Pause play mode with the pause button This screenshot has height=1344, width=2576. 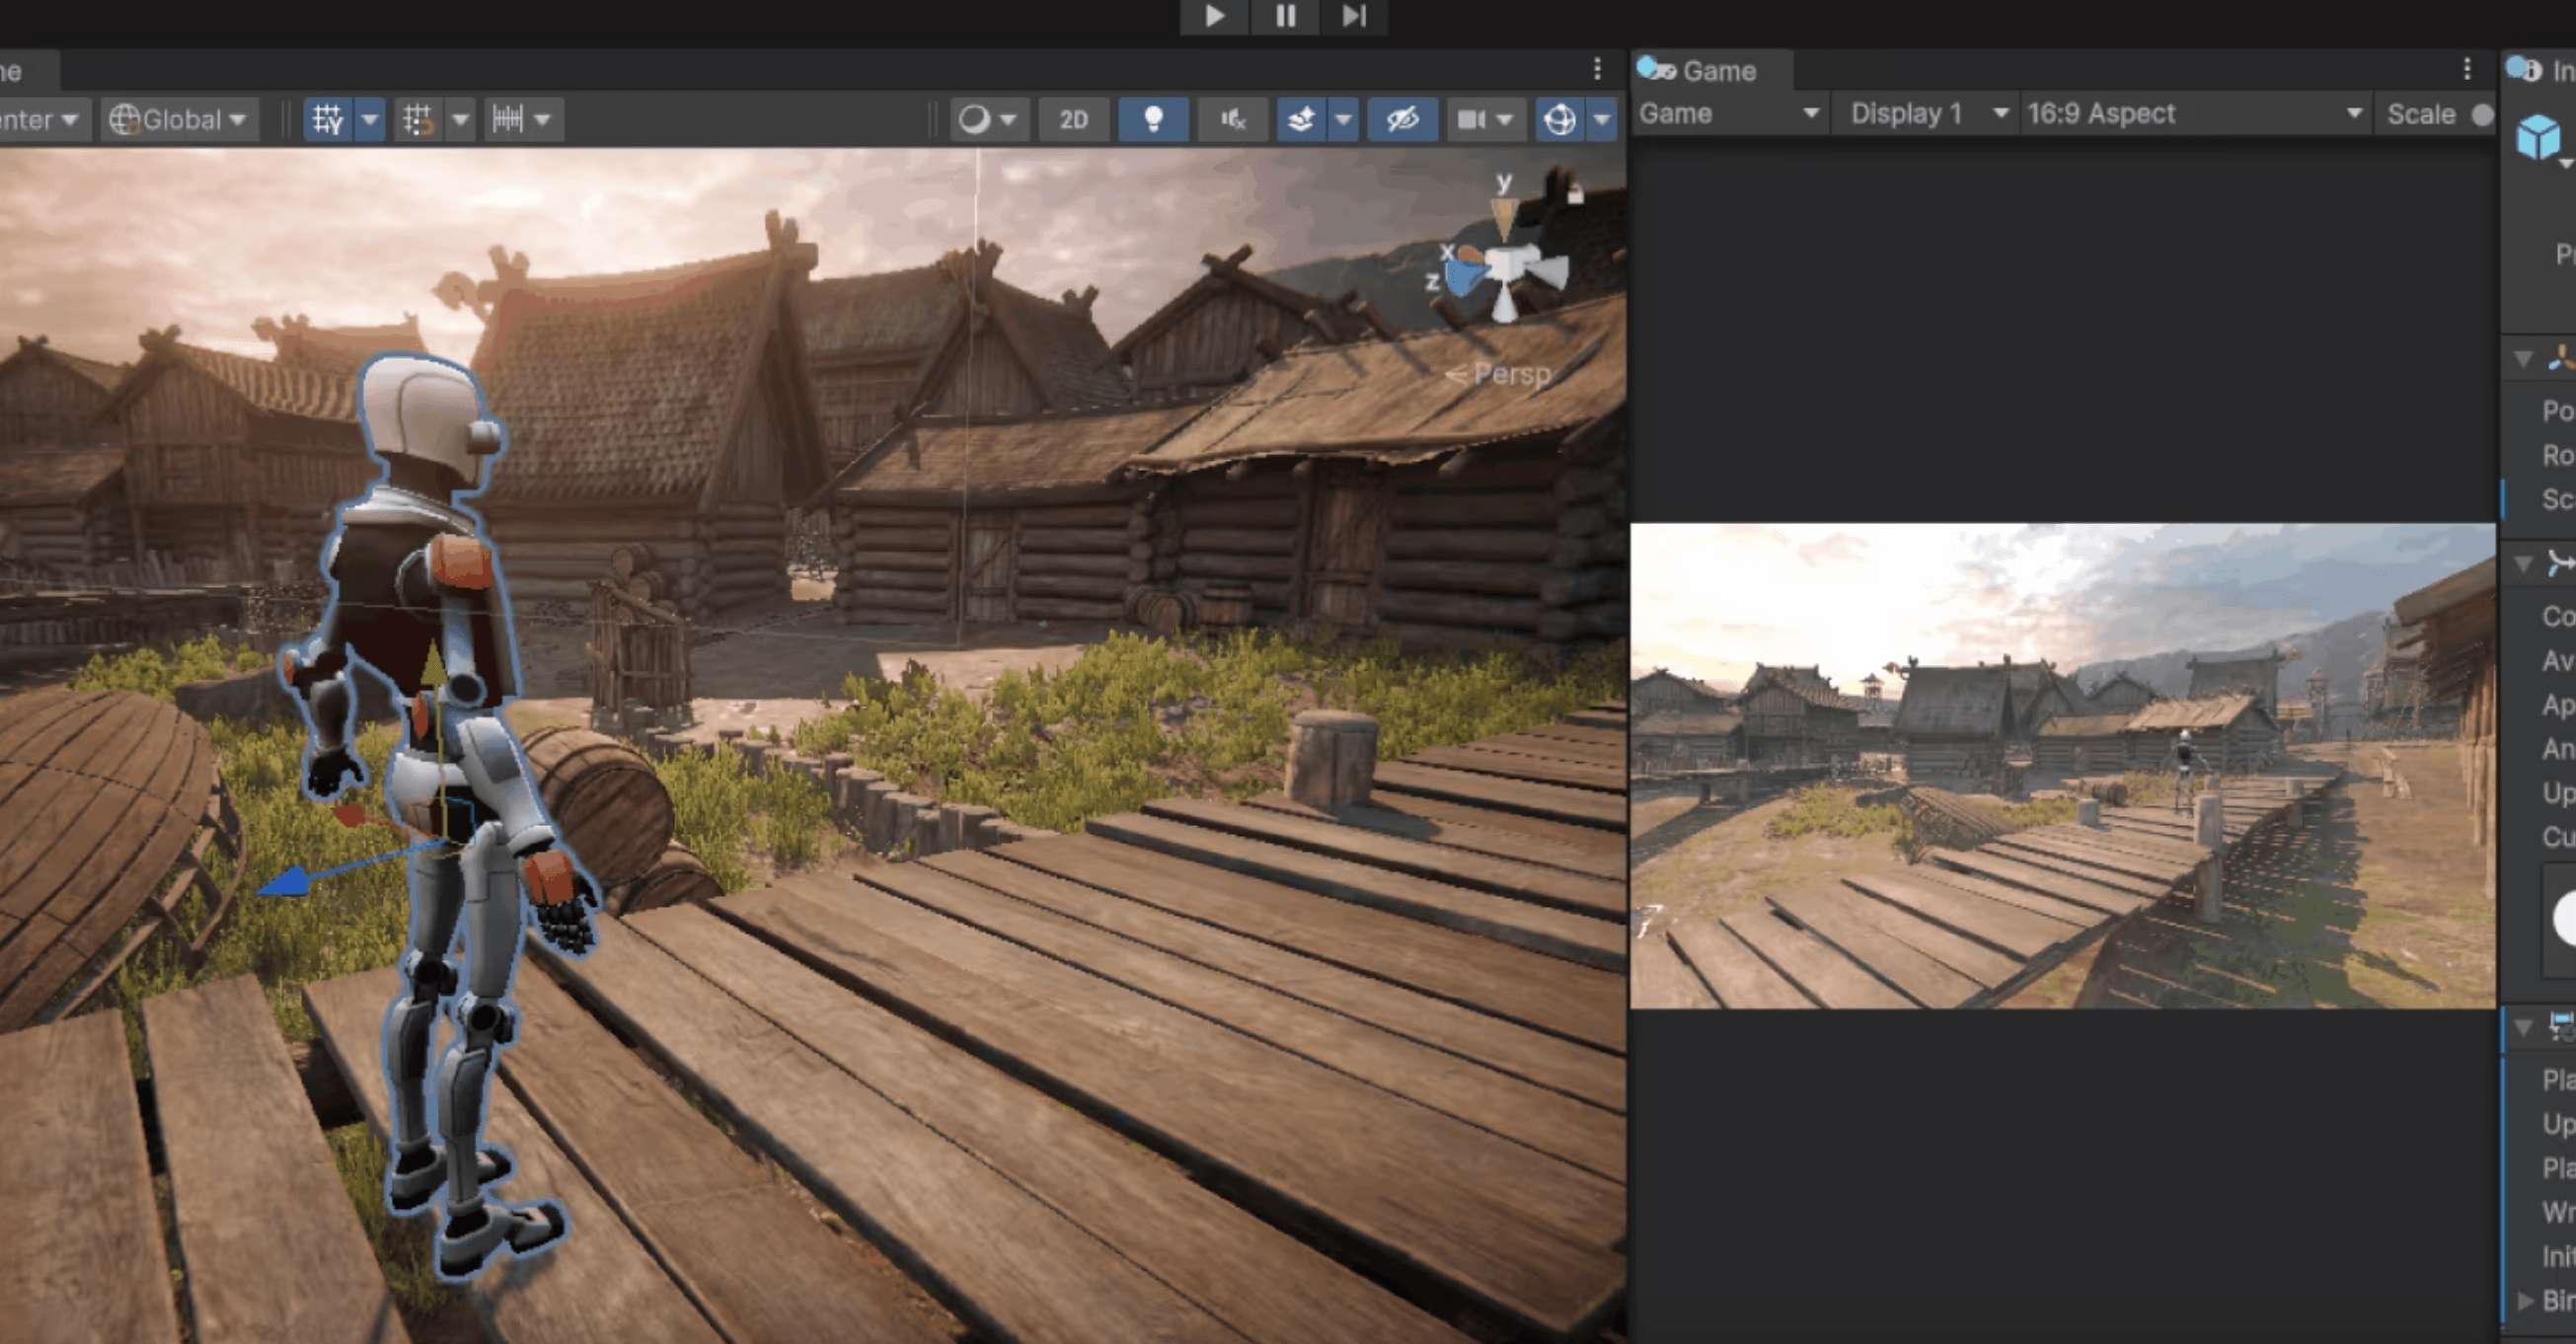(x=1285, y=16)
